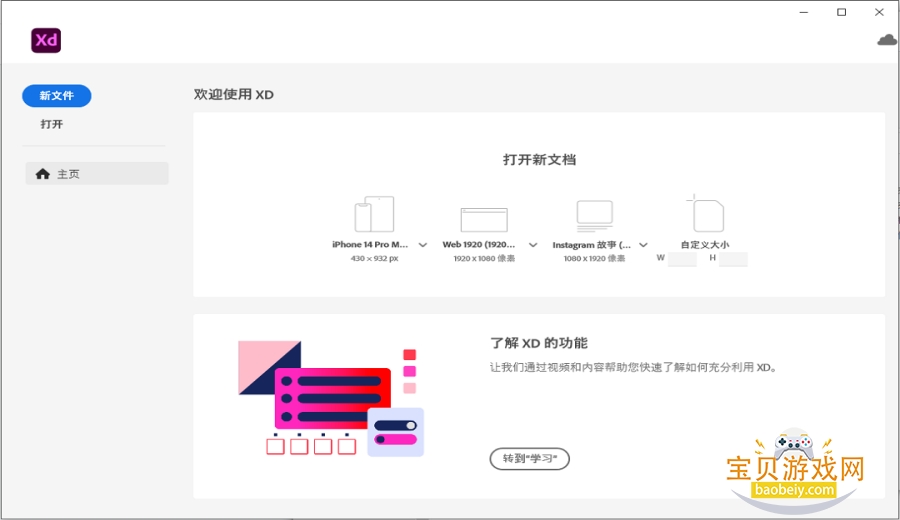This screenshot has width=900, height=520.
Task: Click the Web 1920 (1920... label
Action: coord(479,245)
